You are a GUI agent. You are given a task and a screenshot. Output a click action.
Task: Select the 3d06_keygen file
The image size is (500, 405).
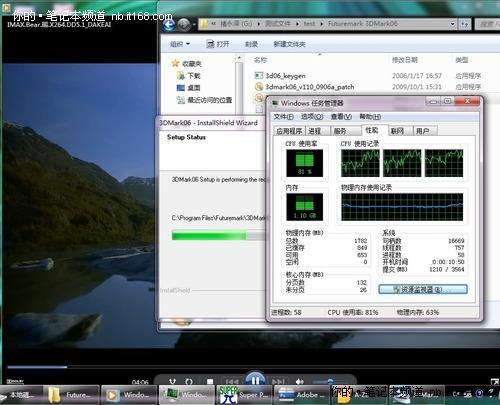[x=285, y=76]
